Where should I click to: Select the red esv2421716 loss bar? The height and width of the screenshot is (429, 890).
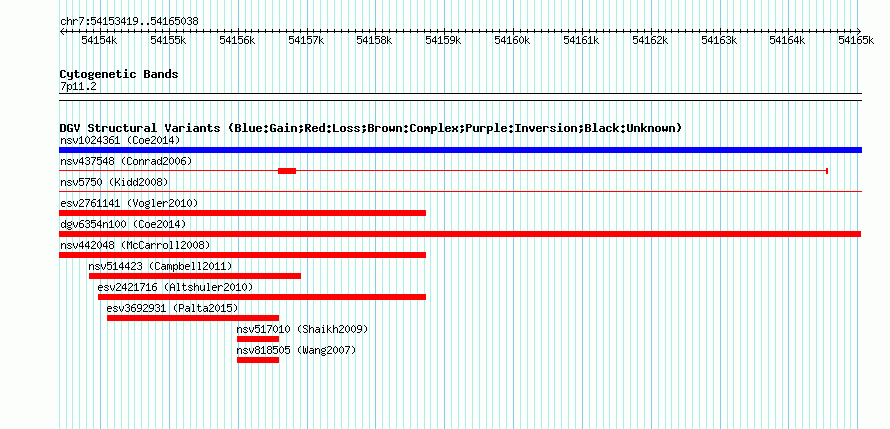(x=262, y=297)
